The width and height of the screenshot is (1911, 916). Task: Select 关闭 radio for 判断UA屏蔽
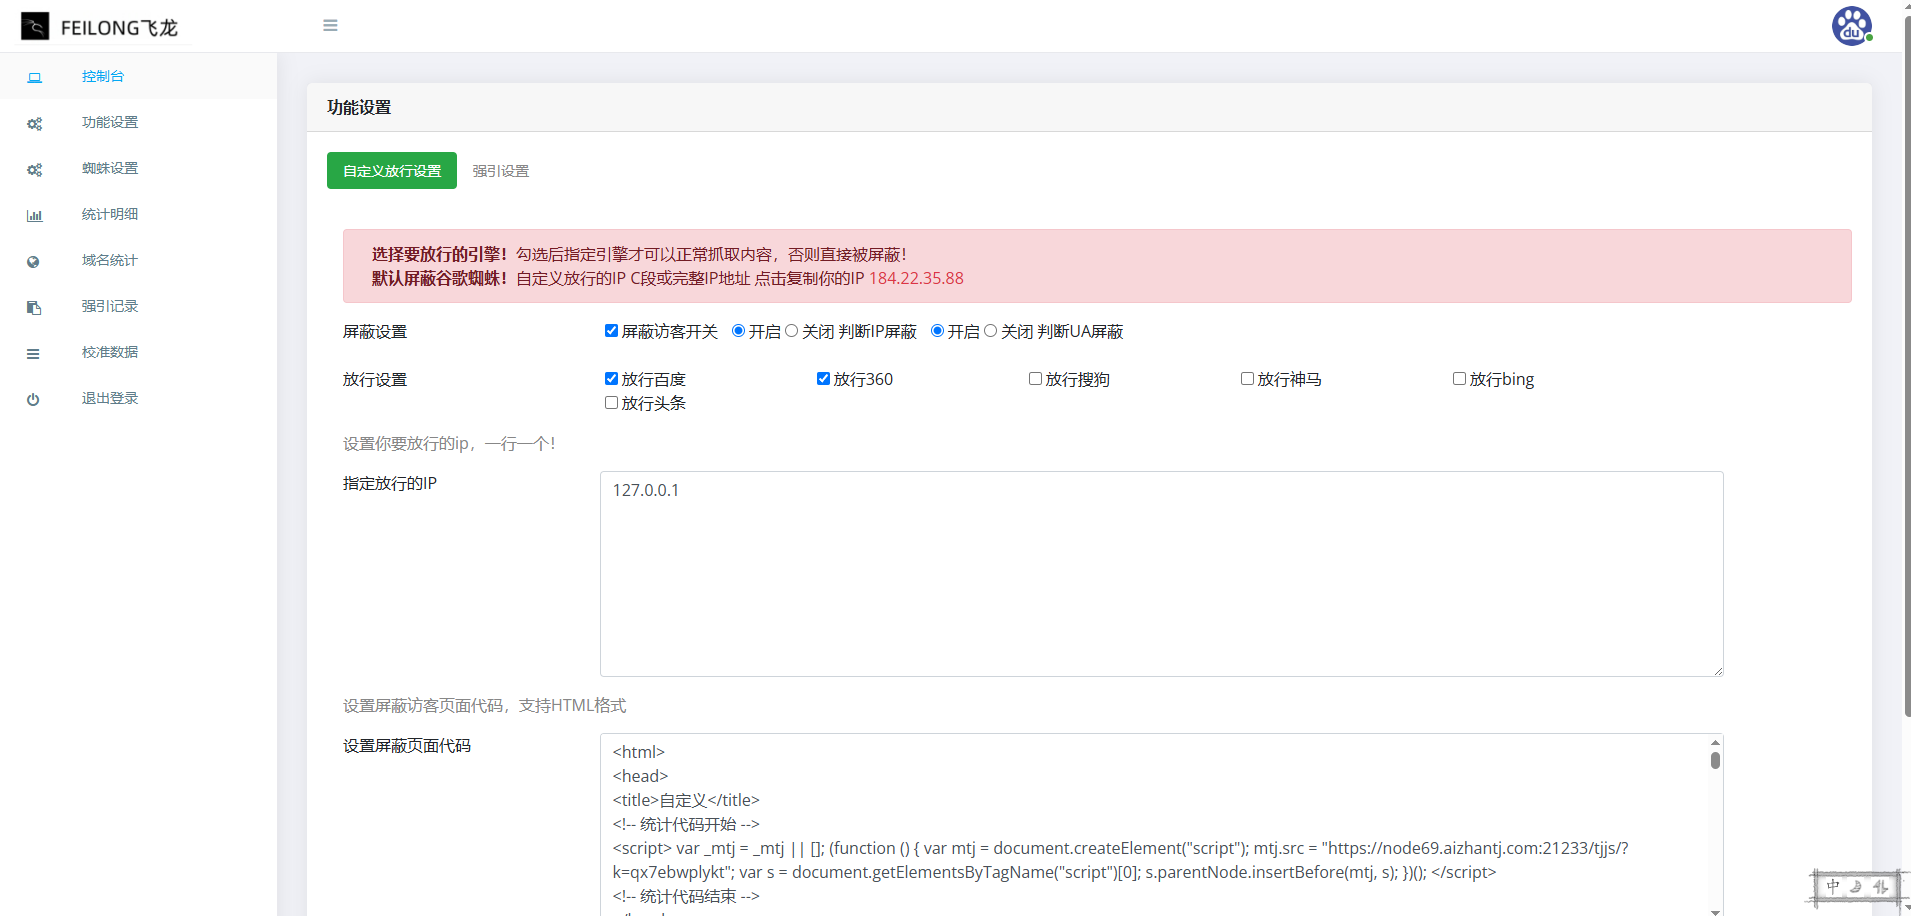990,331
